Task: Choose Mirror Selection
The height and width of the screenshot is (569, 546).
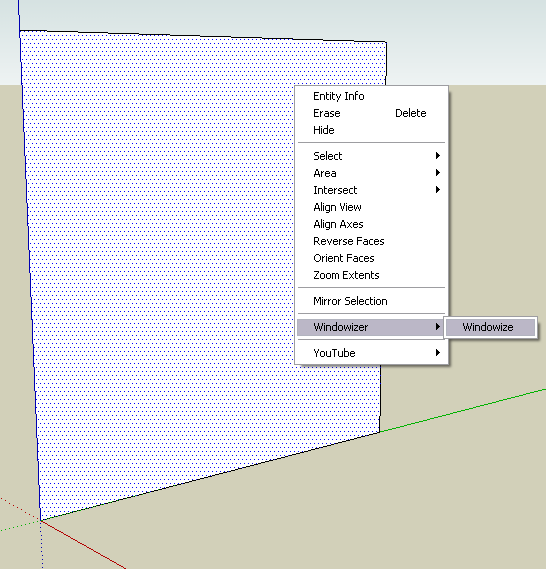Action: click(x=371, y=301)
